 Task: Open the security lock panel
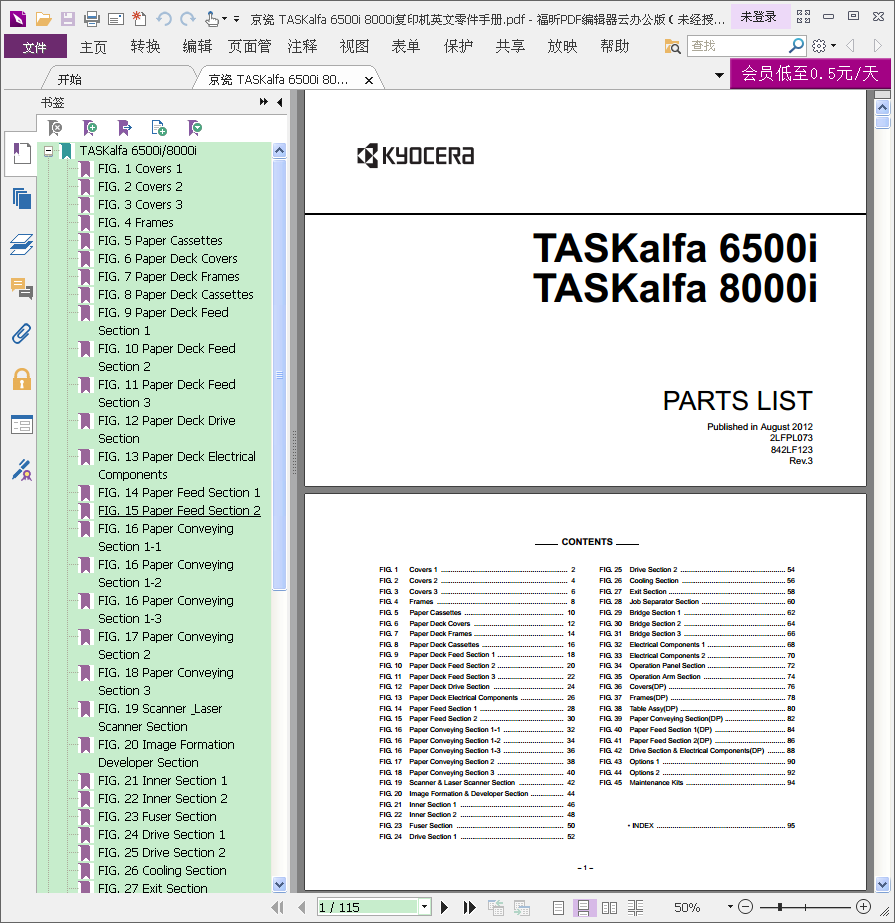22,379
